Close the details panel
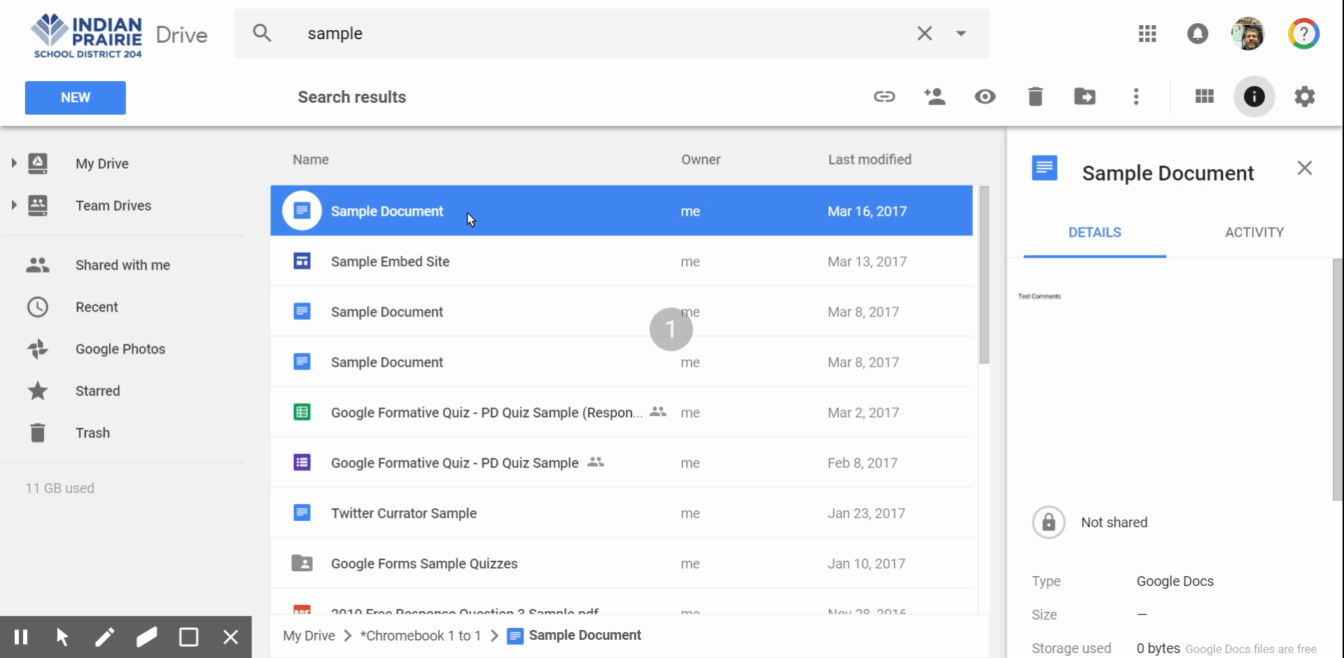 pyautogui.click(x=1304, y=168)
